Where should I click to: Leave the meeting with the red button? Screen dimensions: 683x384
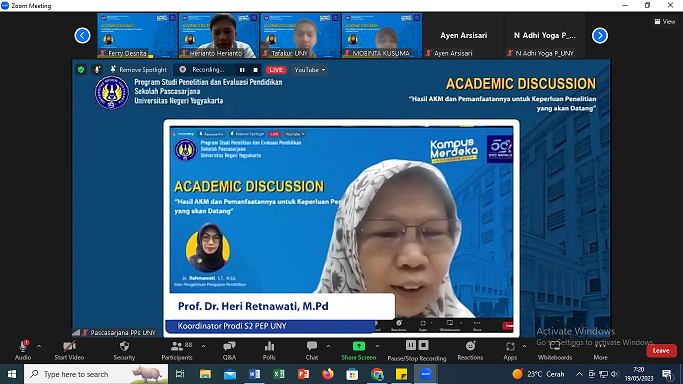click(661, 350)
